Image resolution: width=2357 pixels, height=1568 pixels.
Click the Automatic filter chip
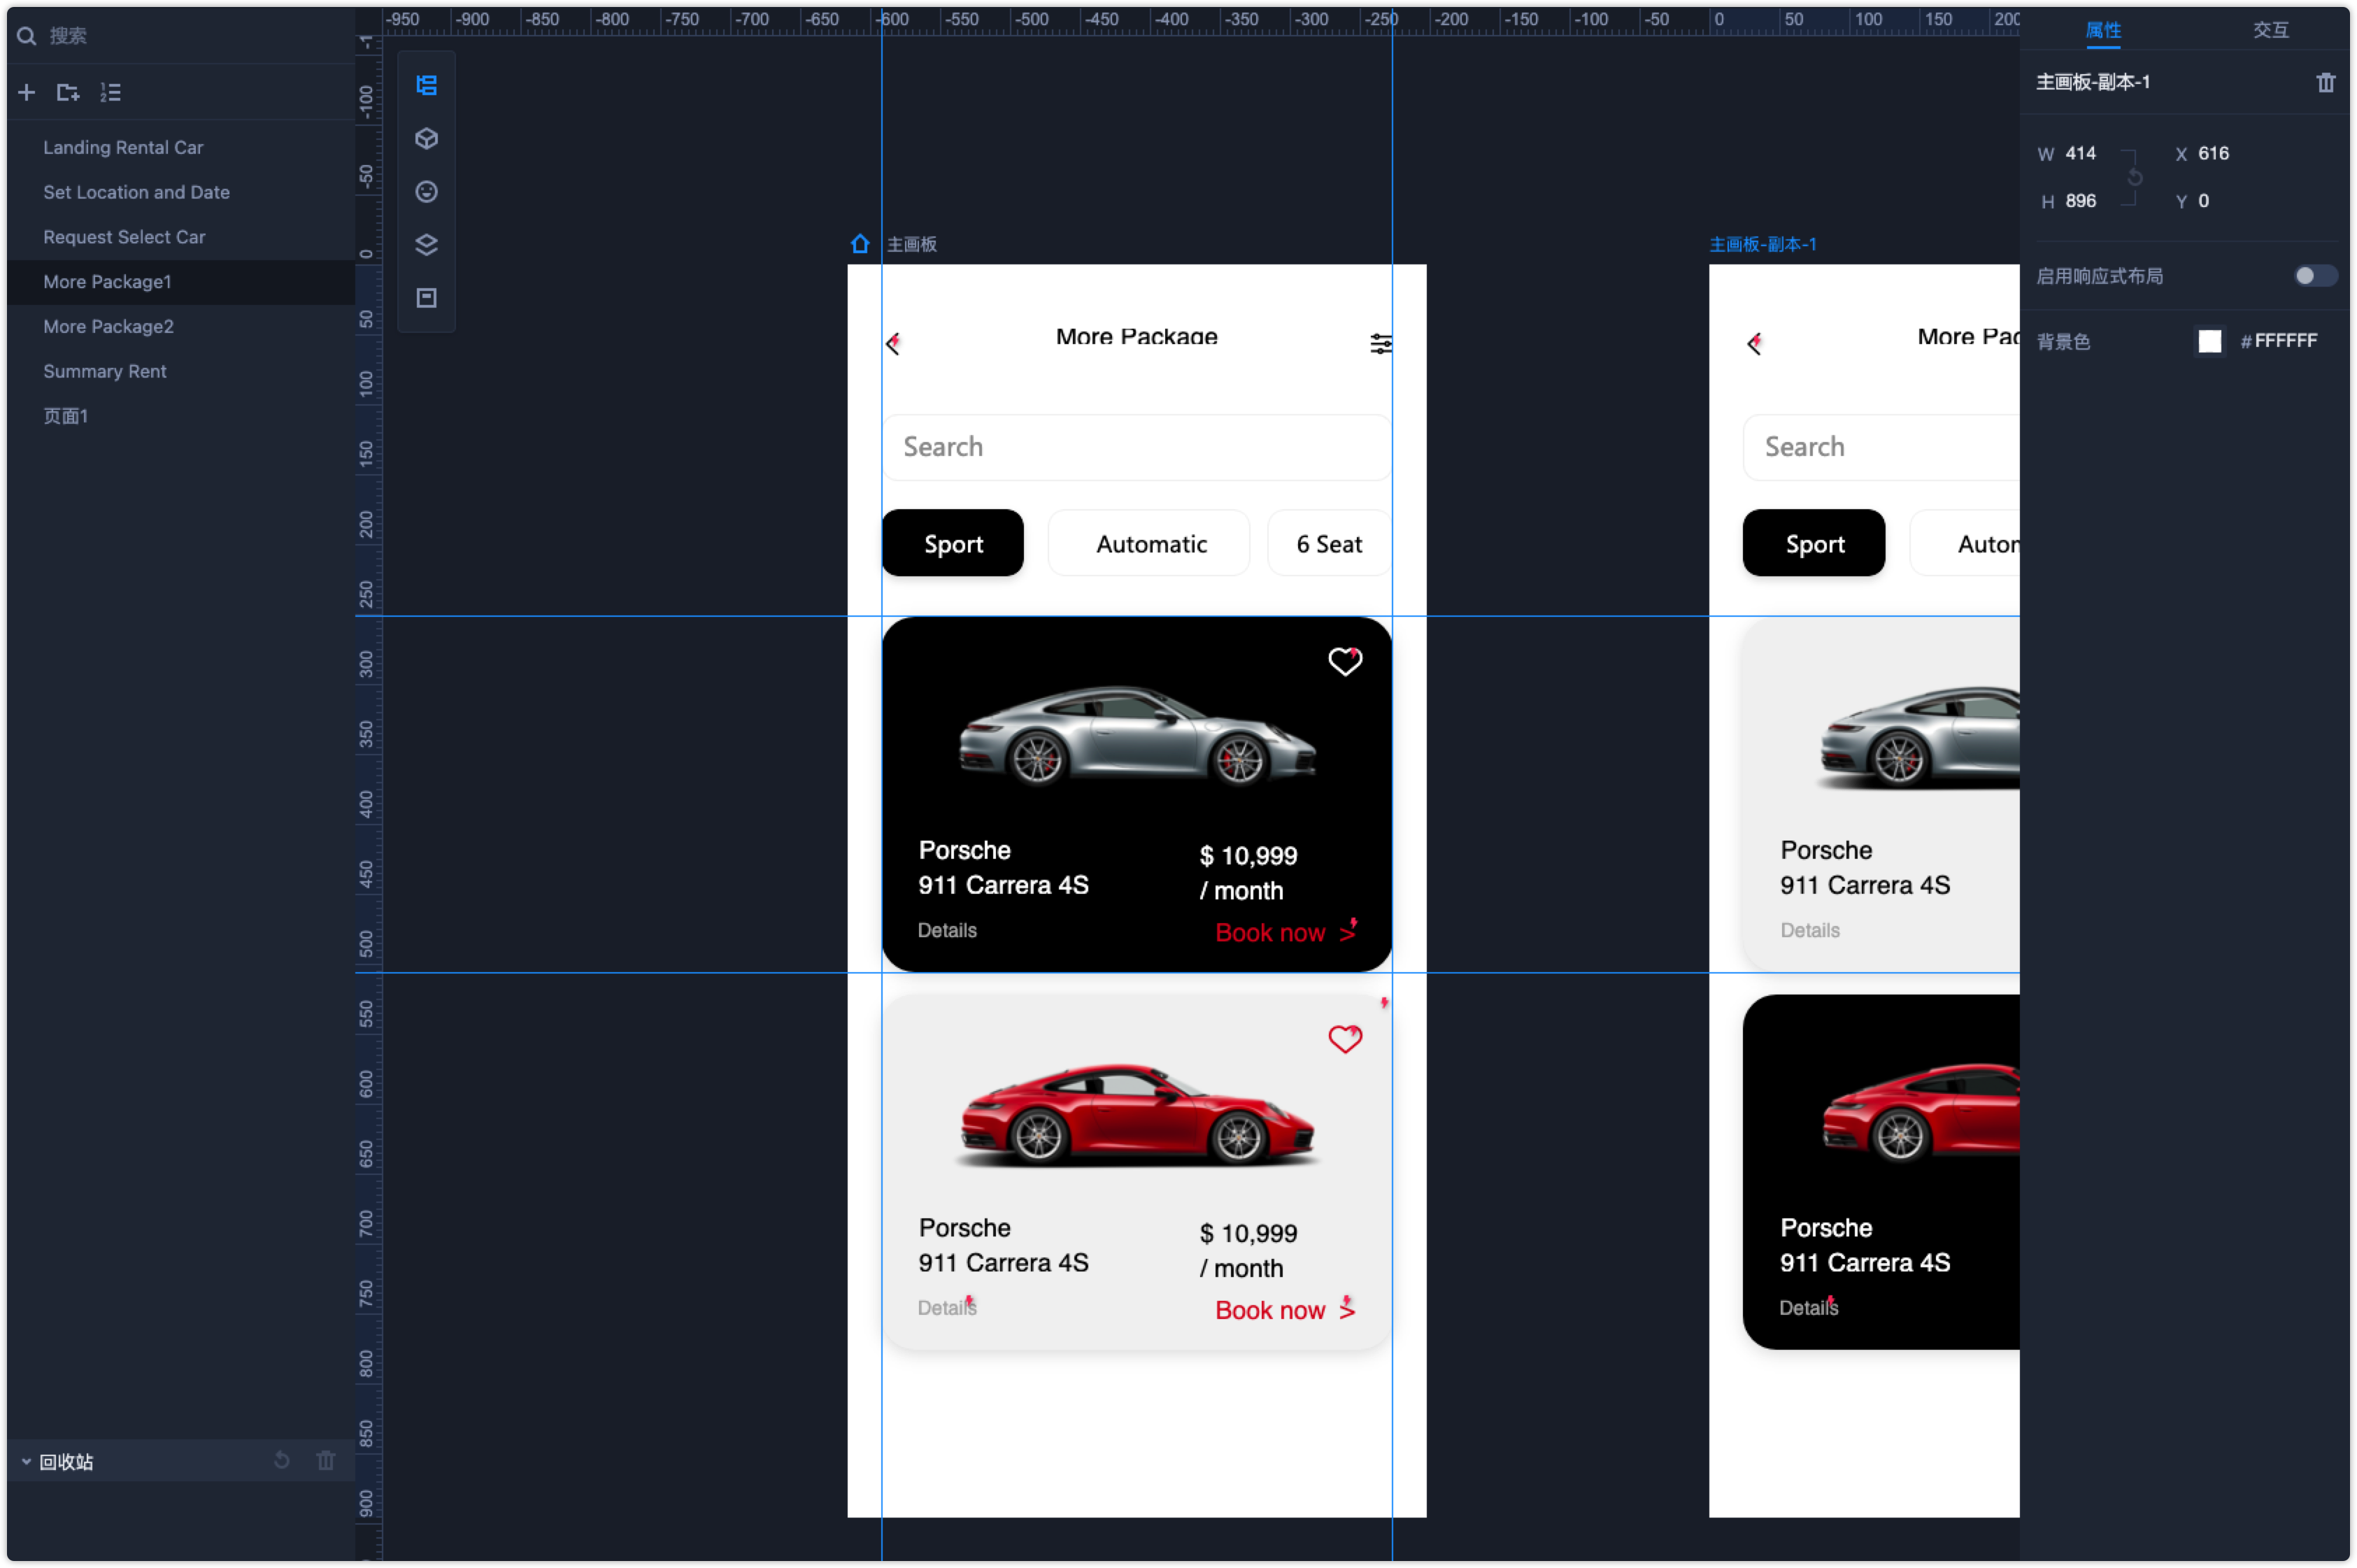(x=1149, y=543)
